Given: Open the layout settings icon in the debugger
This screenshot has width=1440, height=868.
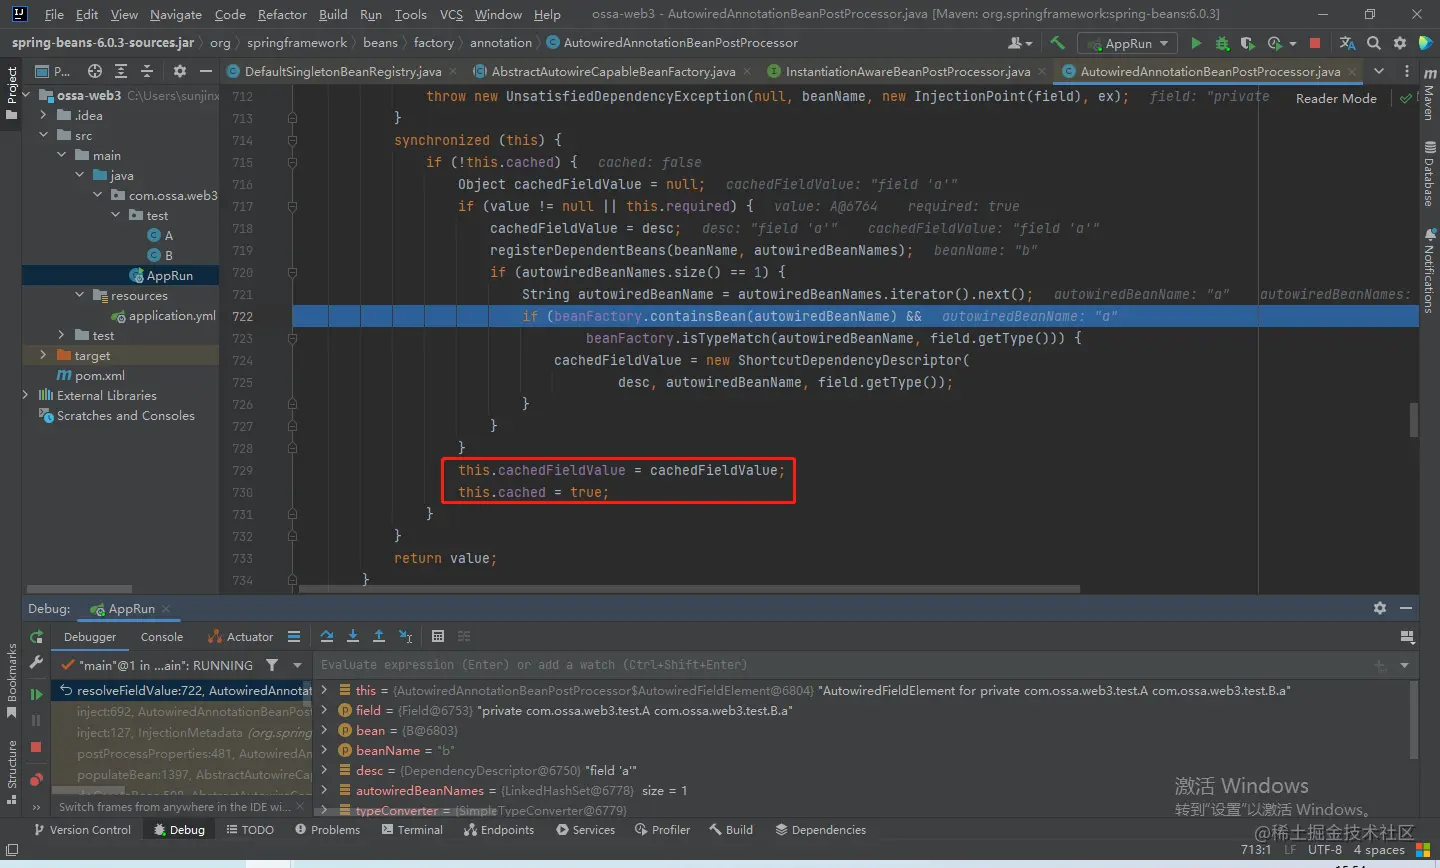Looking at the screenshot, I should pos(1407,637).
